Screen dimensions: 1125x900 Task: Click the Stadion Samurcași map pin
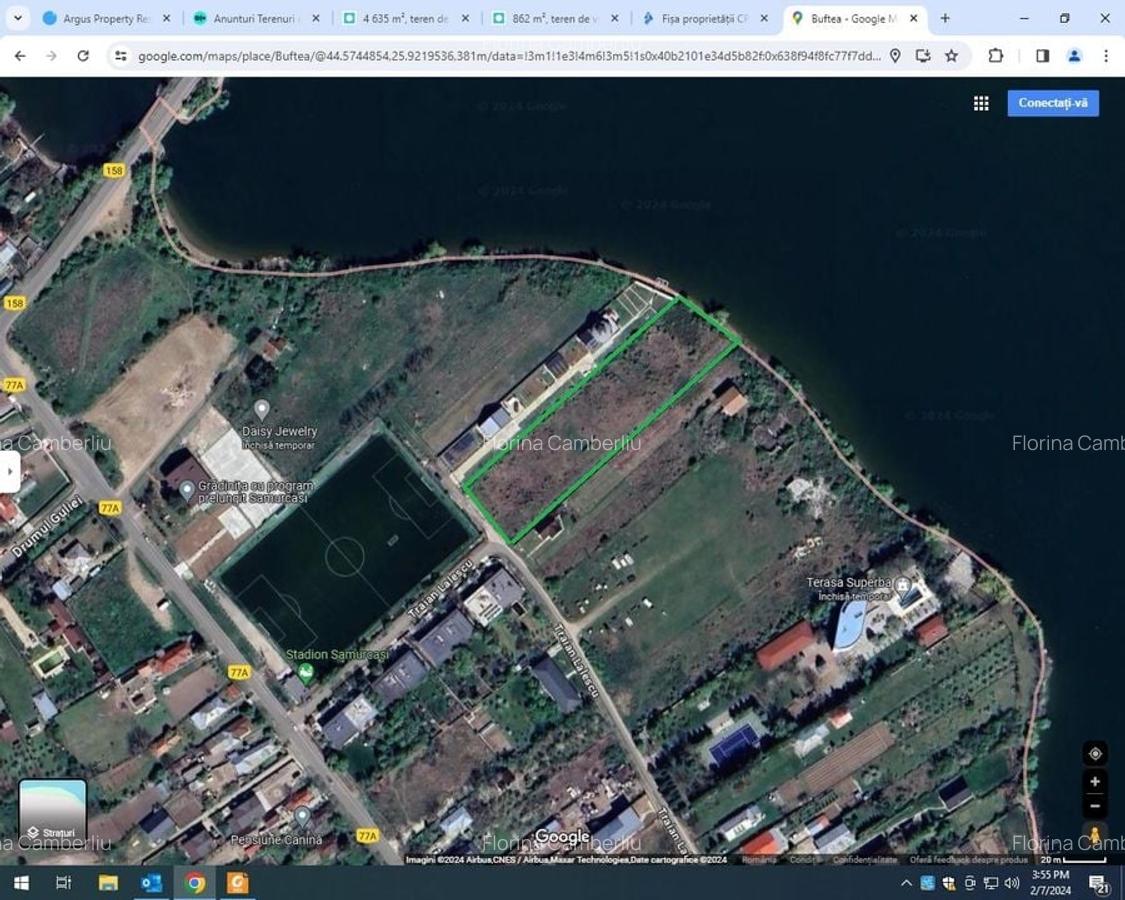pos(307,672)
